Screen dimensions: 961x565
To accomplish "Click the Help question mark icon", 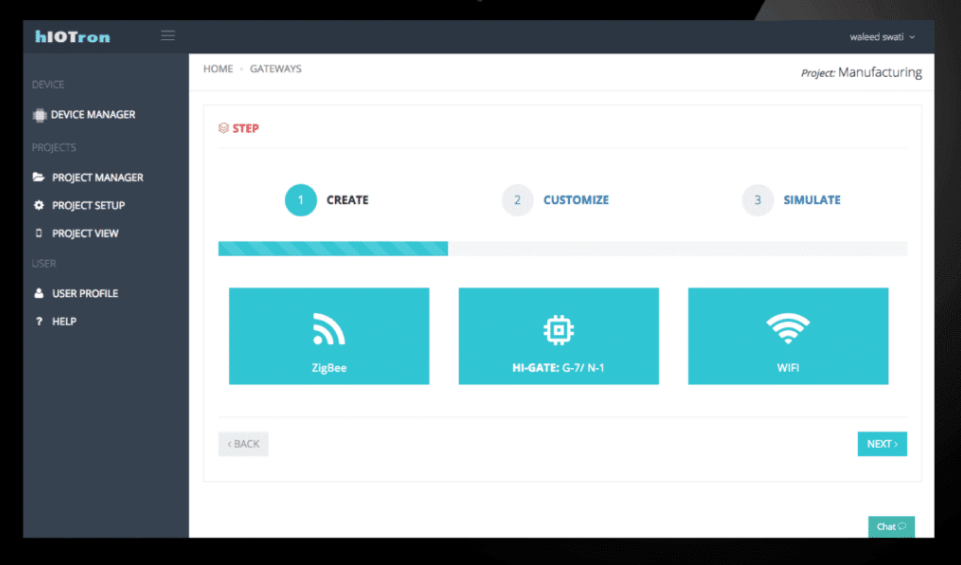I will (x=39, y=321).
